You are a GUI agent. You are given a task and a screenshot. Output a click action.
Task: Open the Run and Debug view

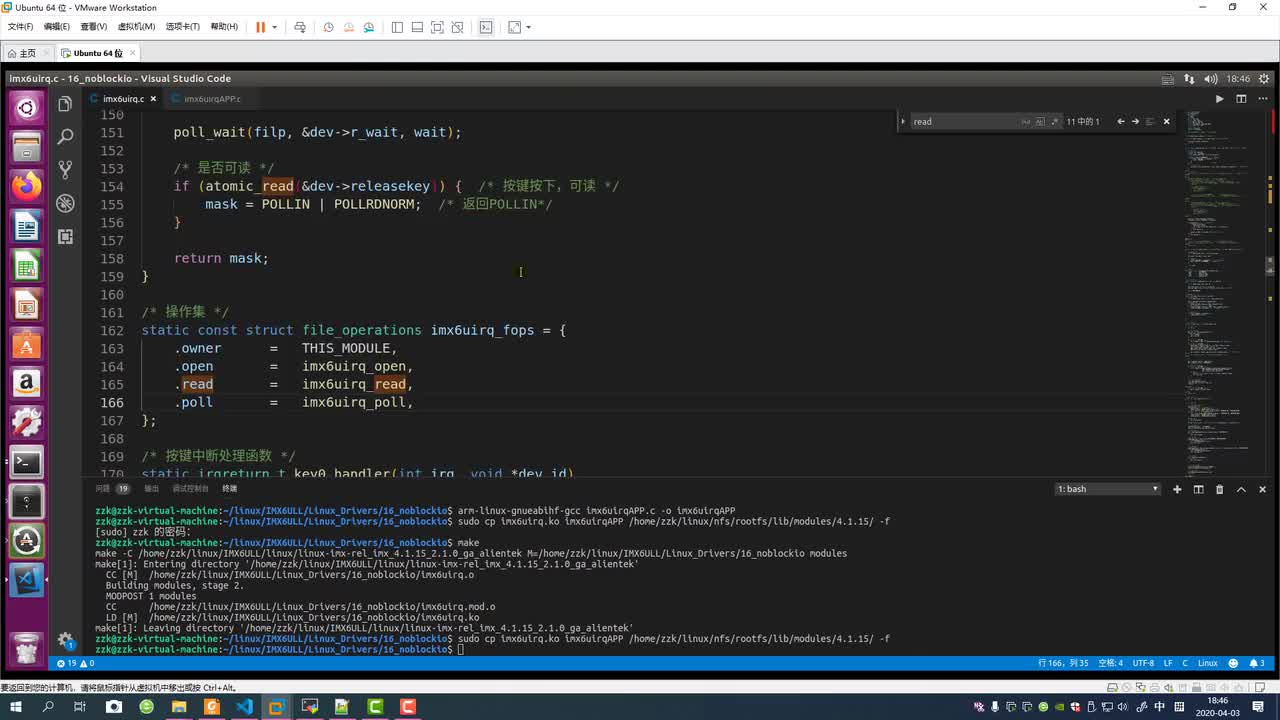[x=66, y=203]
